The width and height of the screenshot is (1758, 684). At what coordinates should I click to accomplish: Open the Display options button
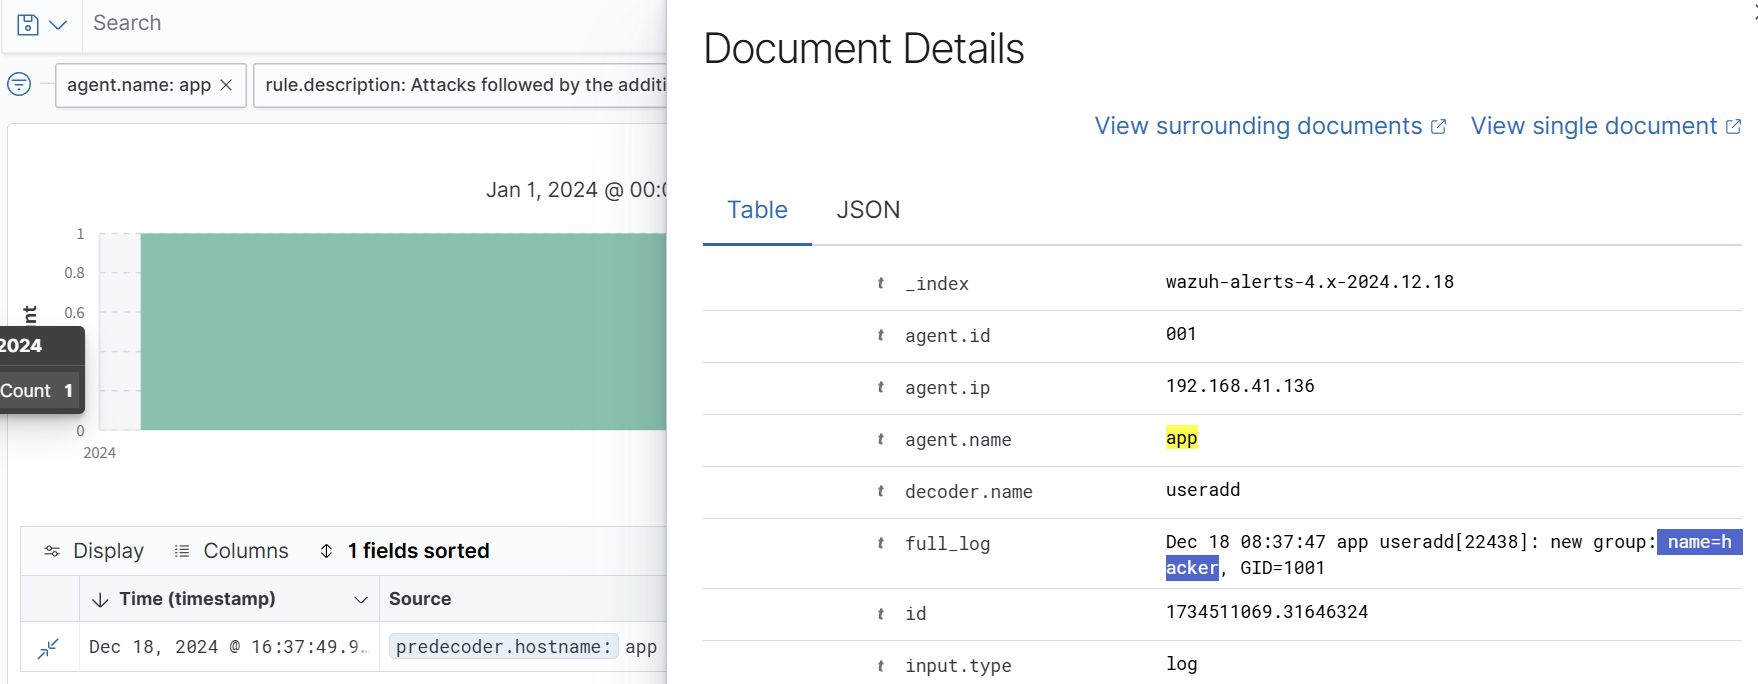(x=94, y=551)
